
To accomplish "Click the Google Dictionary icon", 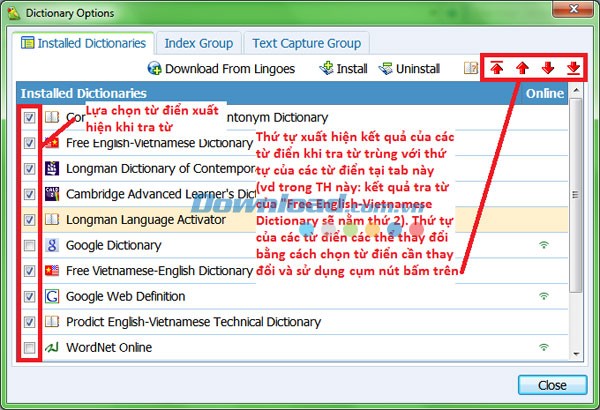I will (x=50, y=245).
